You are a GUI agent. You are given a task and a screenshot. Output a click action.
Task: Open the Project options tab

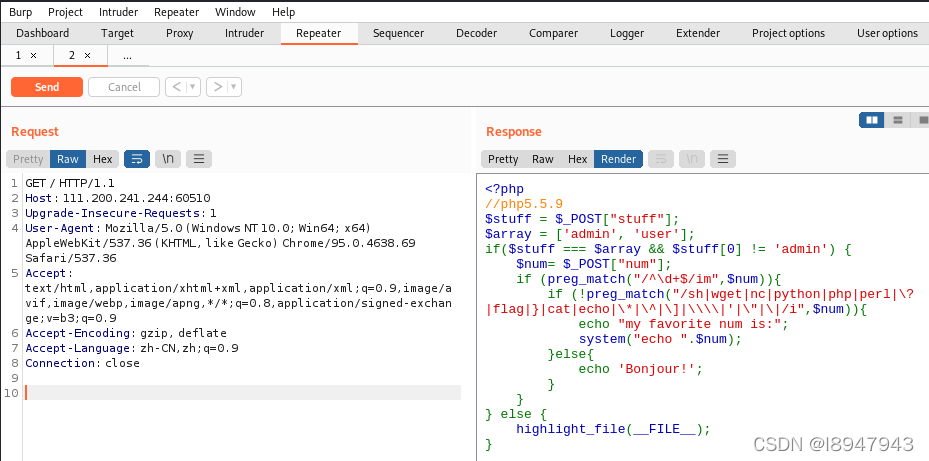[788, 33]
